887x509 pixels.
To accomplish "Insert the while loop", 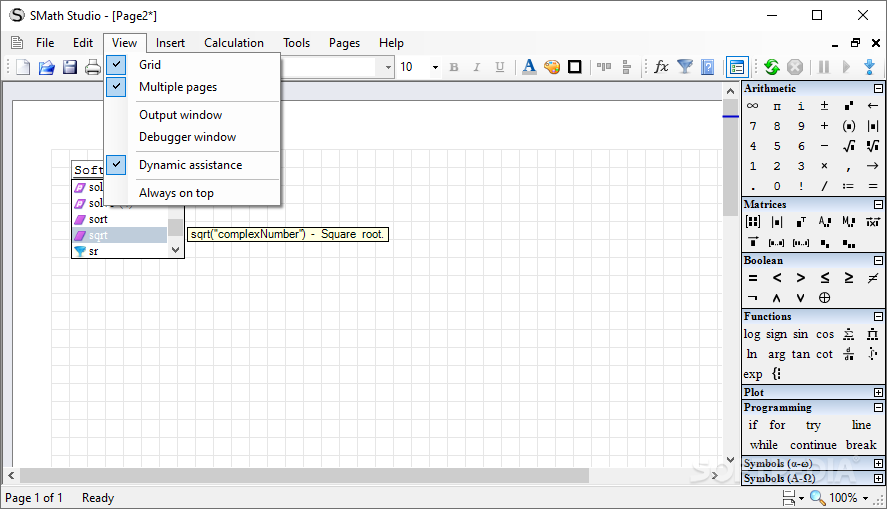I will click(764, 445).
